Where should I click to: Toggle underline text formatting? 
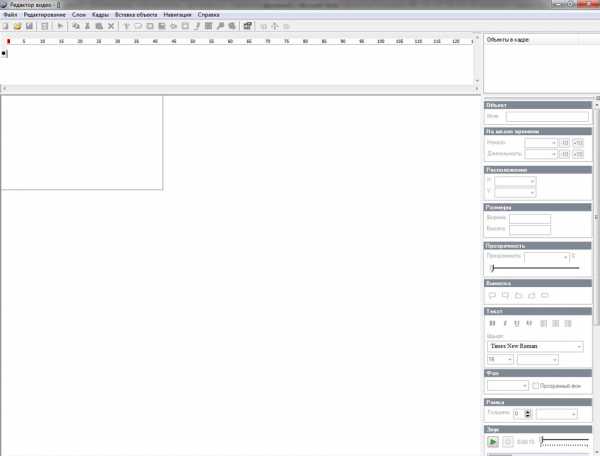tap(517, 324)
